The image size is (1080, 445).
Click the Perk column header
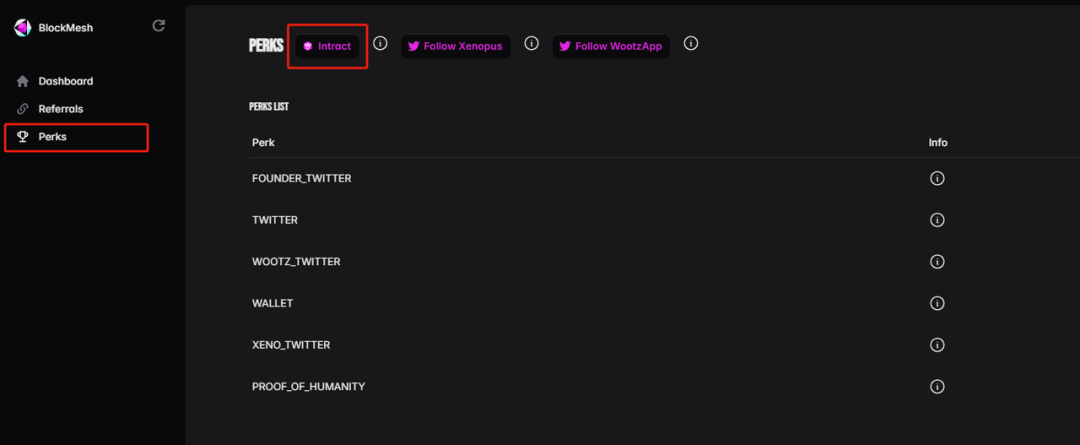coord(264,143)
